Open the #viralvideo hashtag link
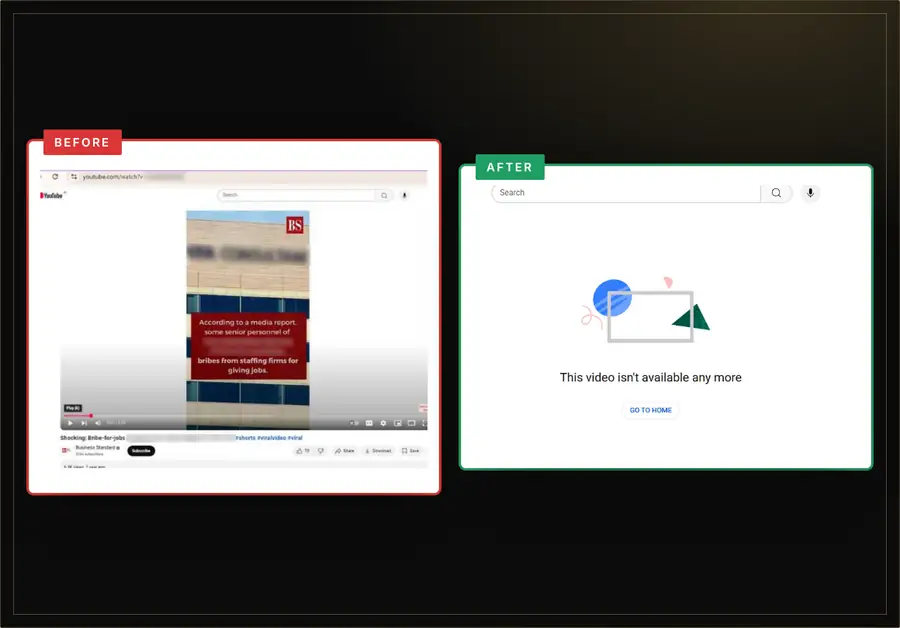900x628 pixels. coord(271,438)
